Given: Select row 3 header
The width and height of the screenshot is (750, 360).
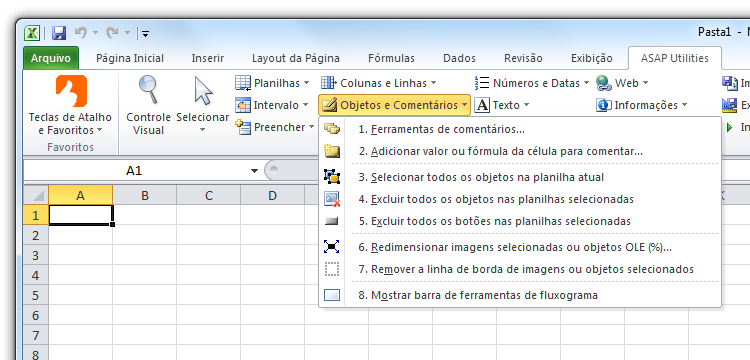Looking at the screenshot, I should [x=36, y=255].
